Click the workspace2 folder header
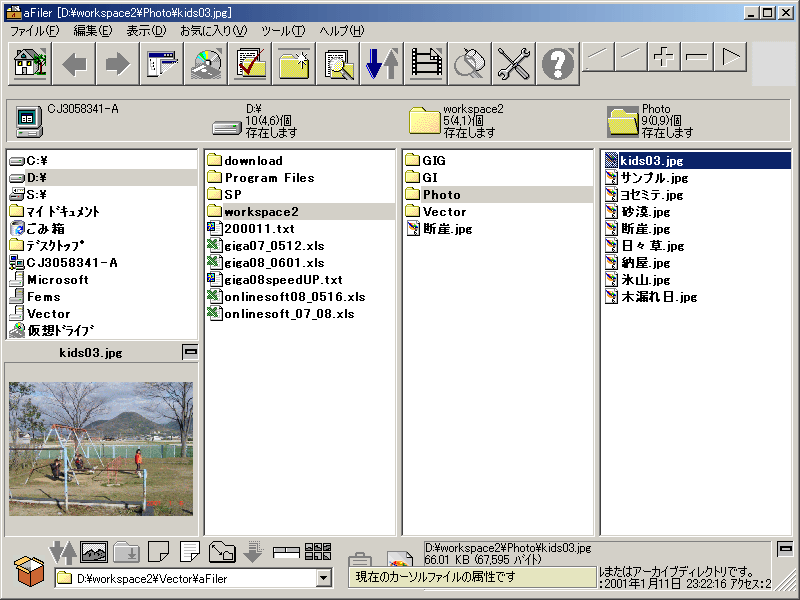Screen dimensions: 800x600 pos(456,121)
